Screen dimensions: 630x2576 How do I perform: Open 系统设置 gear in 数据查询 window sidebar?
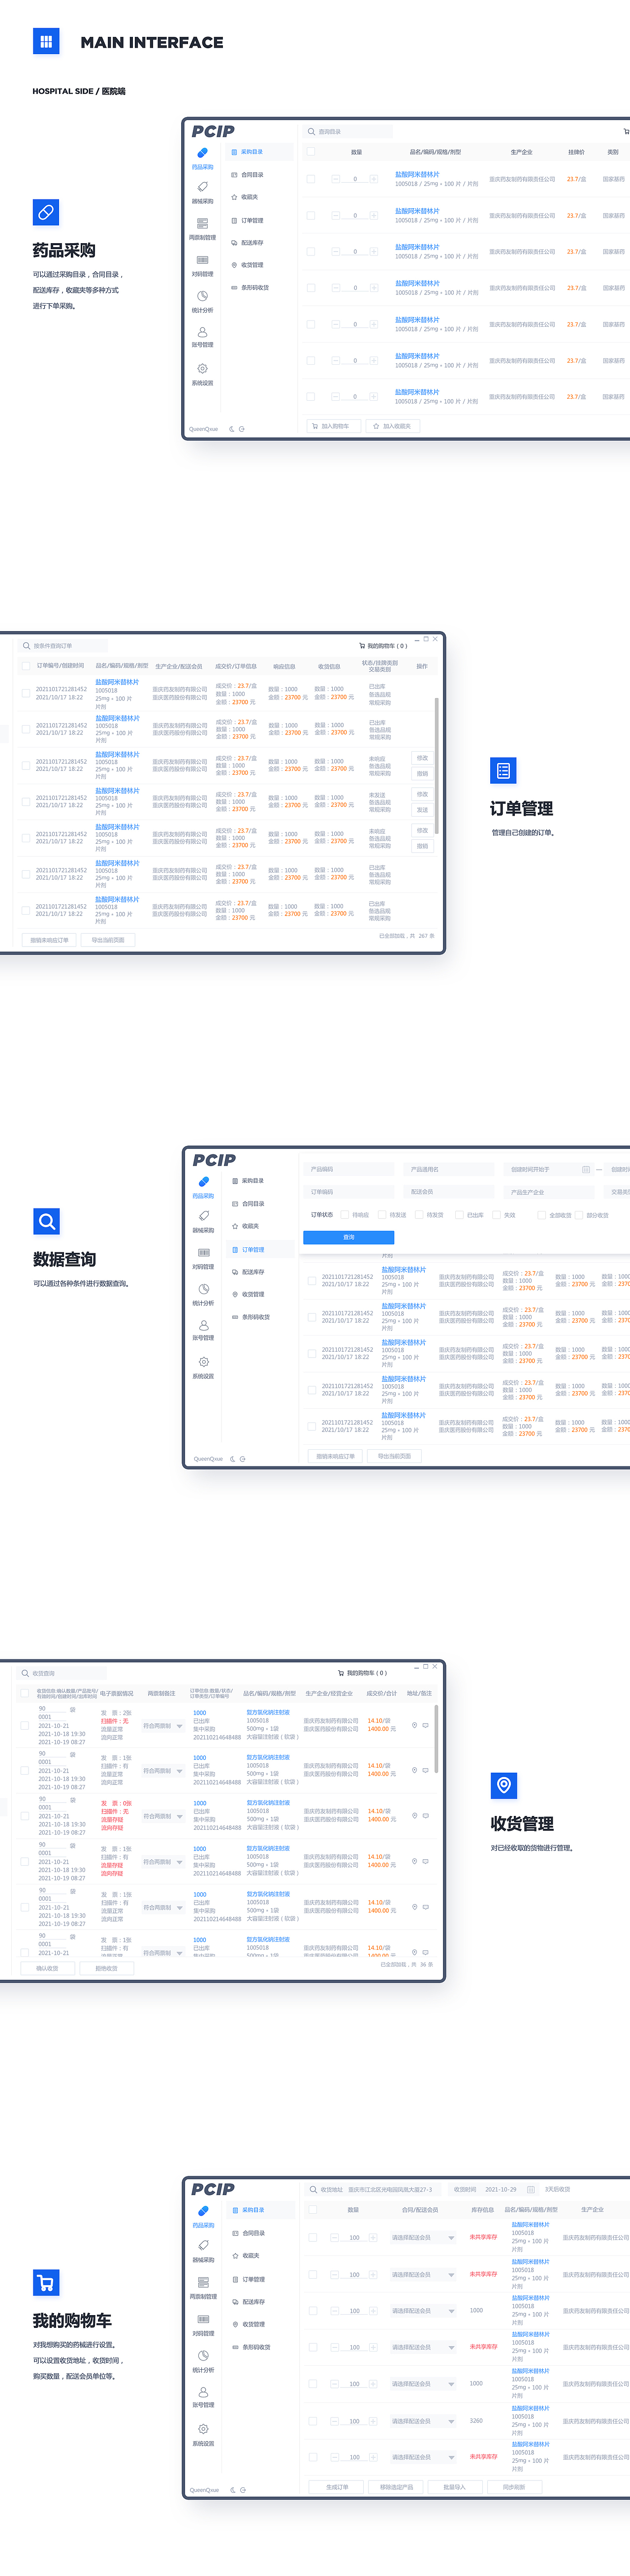click(x=203, y=1362)
